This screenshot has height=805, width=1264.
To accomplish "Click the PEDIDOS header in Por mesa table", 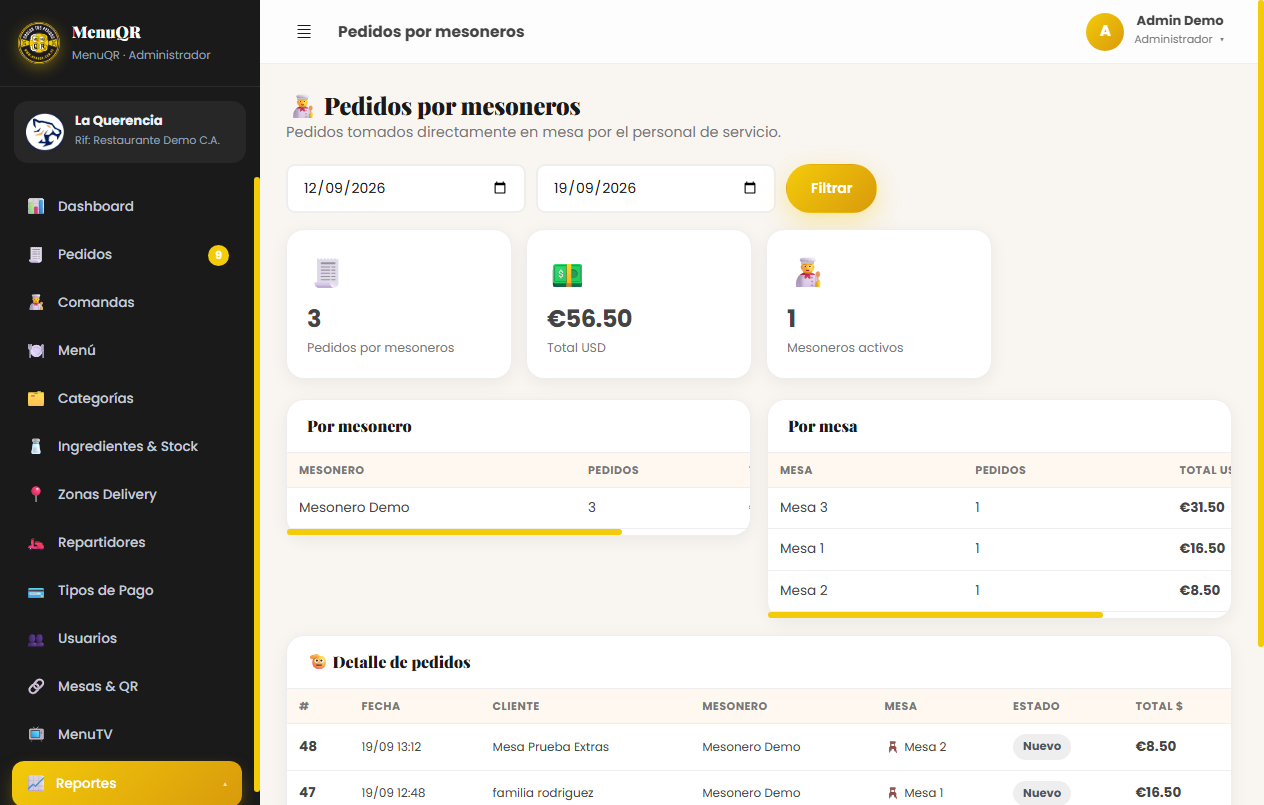I will click(1001, 470).
